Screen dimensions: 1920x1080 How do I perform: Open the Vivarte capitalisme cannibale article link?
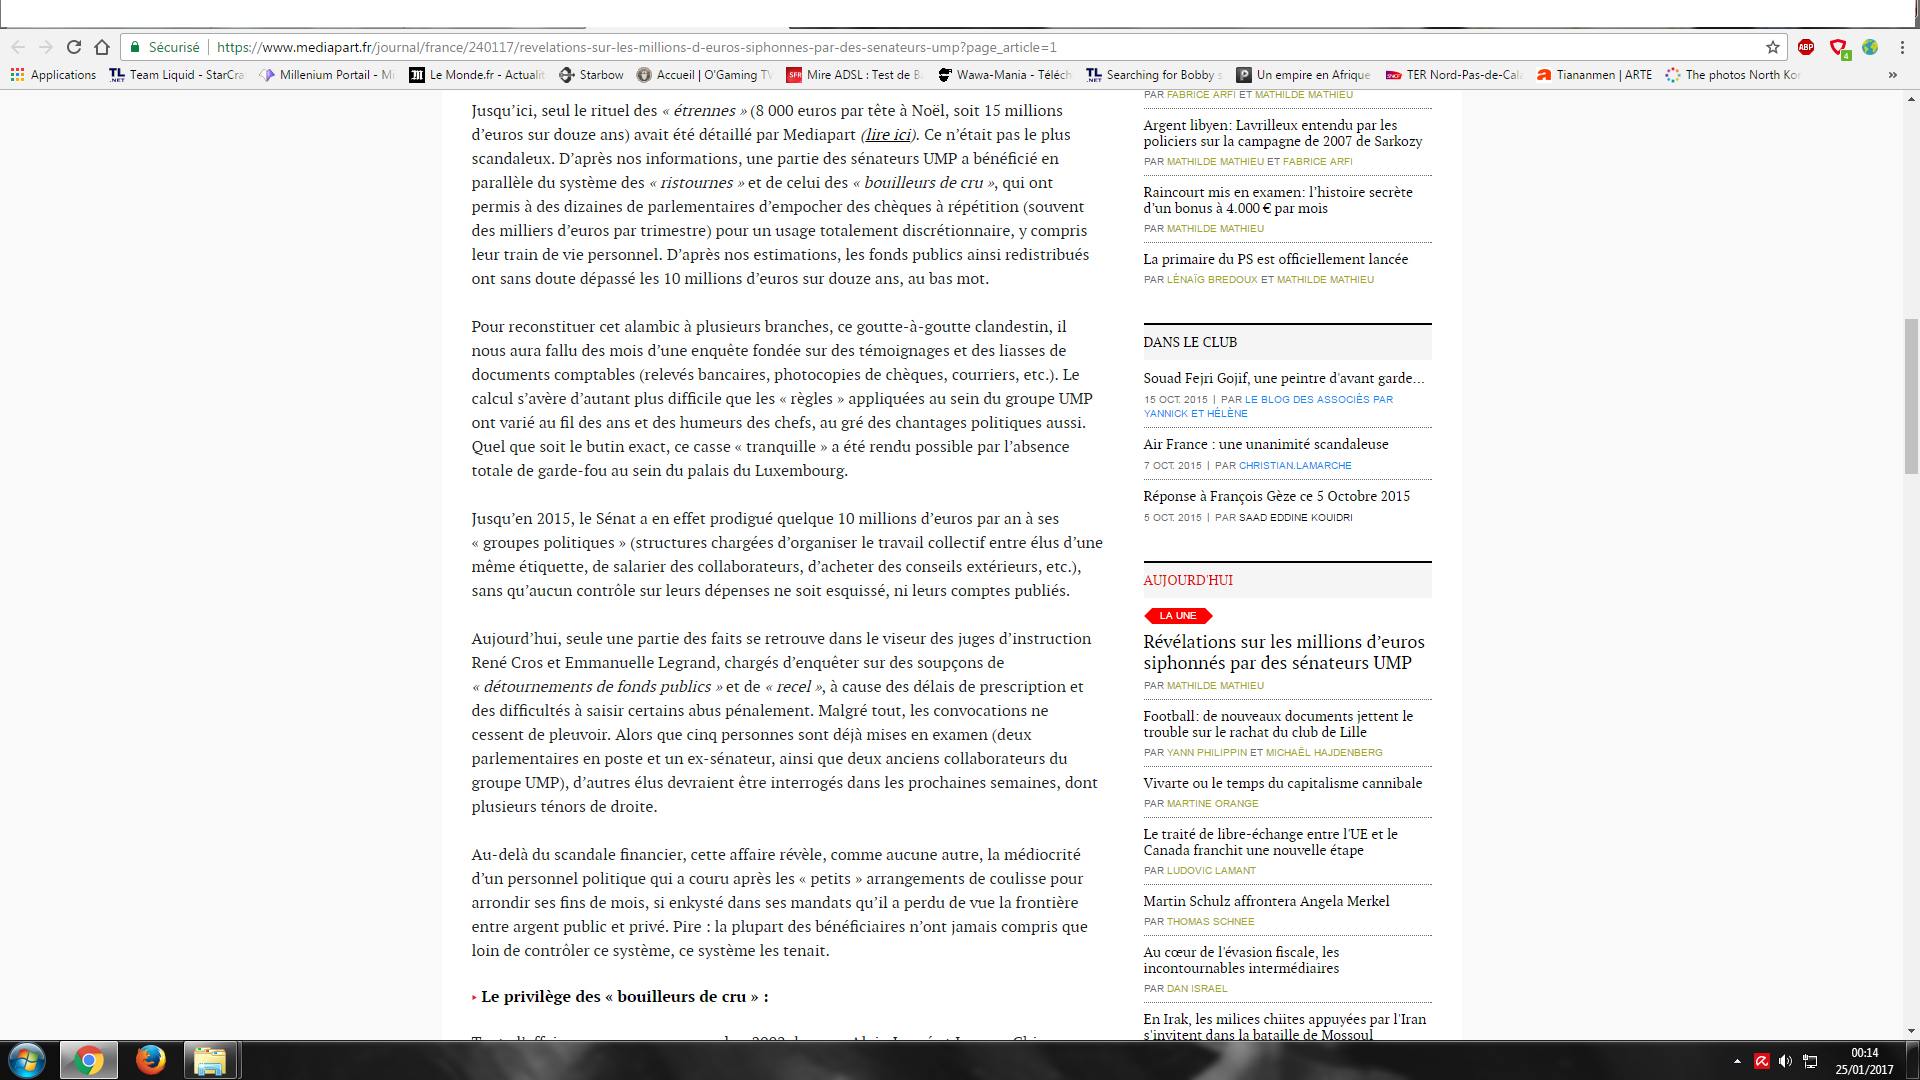point(1282,783)
